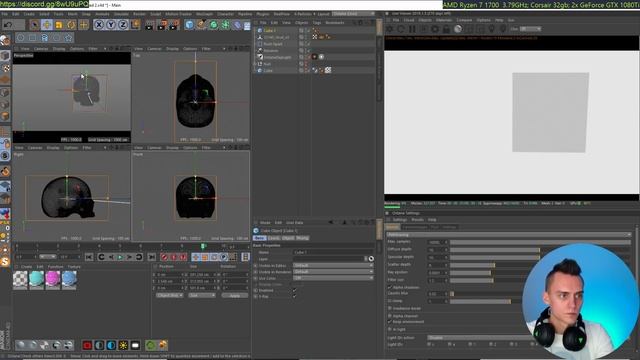Open the Animate menu

point(102,14)
